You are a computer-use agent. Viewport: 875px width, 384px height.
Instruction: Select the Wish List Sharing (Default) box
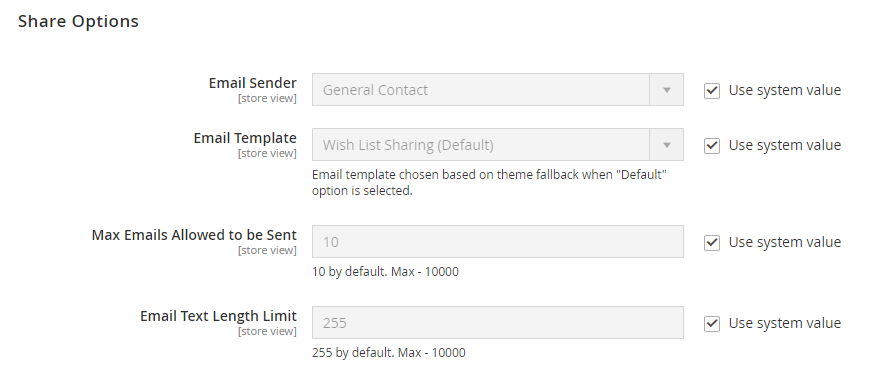click(x=498, y=145)
